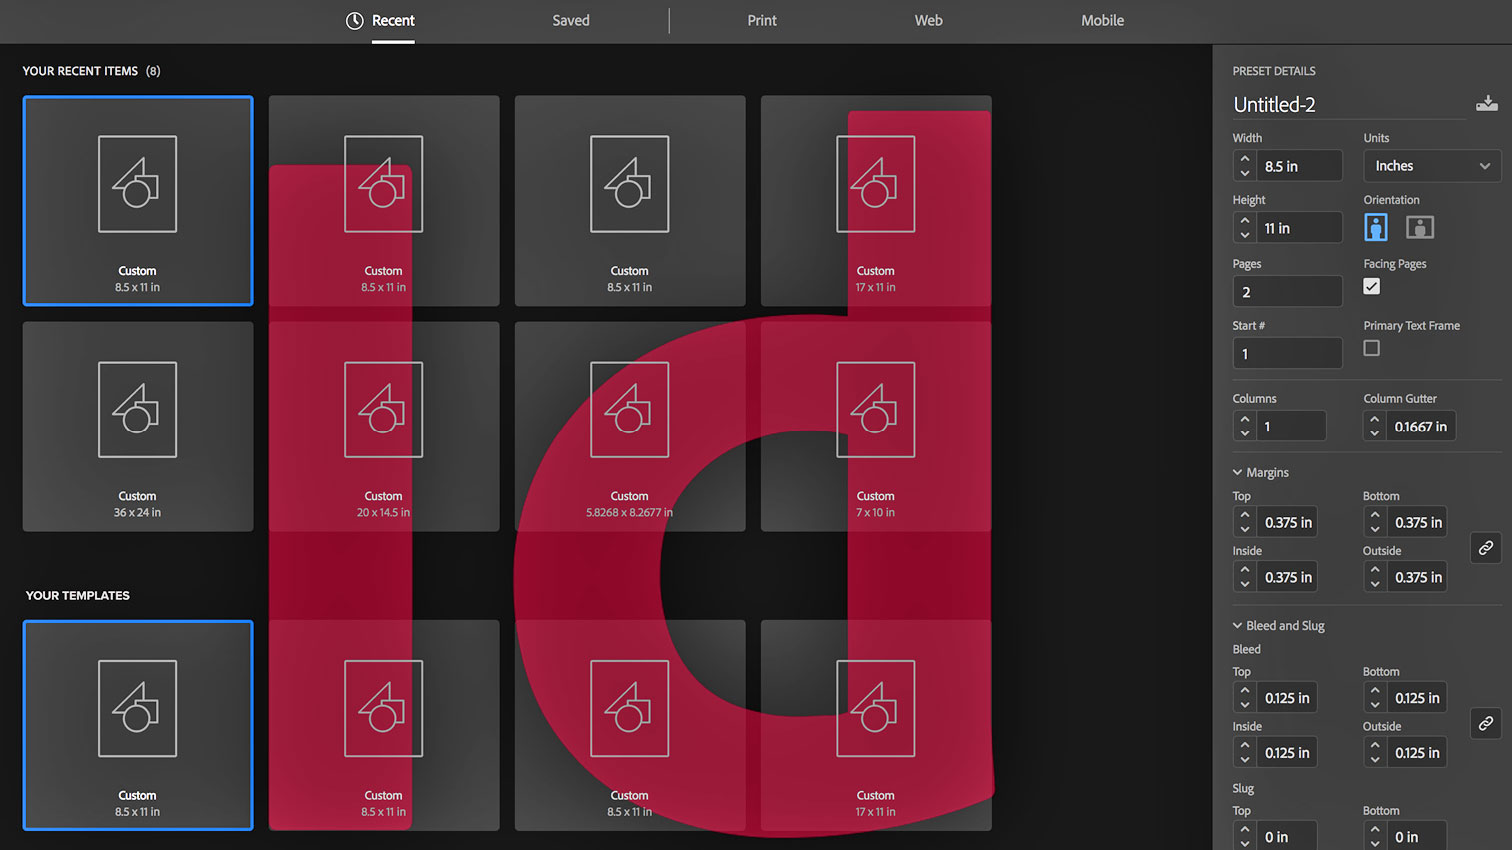This screenshot has height=850, width=1512.
Task: Increase Bleed Top with up arrow
Action: point(1245,691)
